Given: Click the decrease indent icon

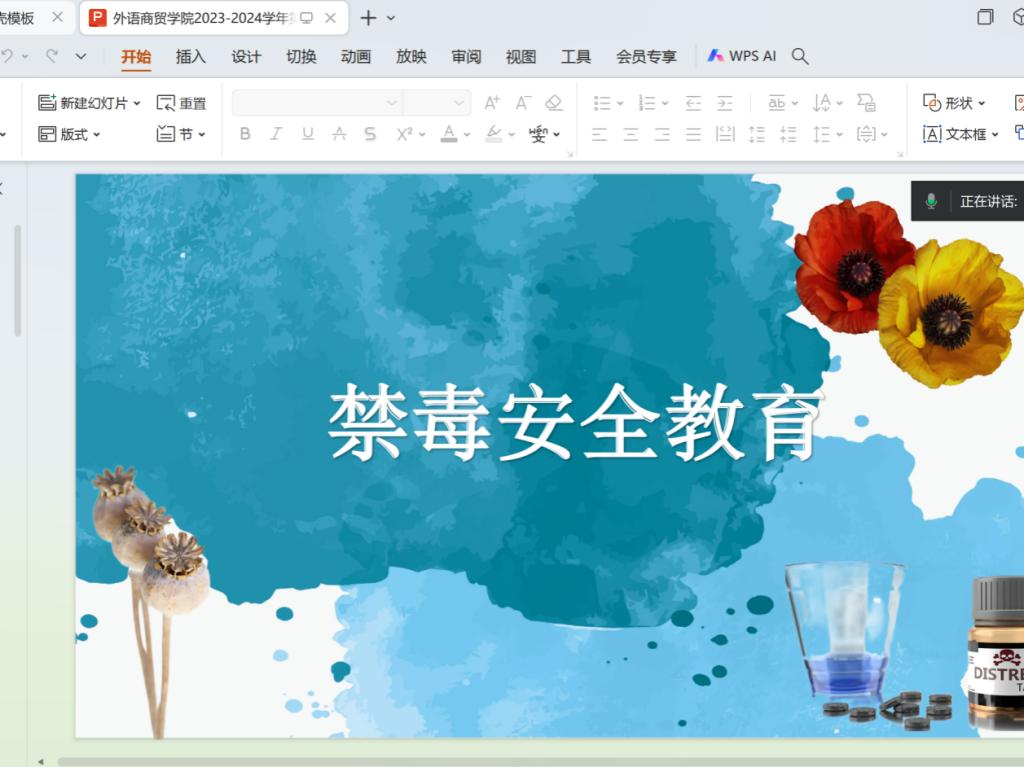Looking at the screenshot, I should pos(693,103).
